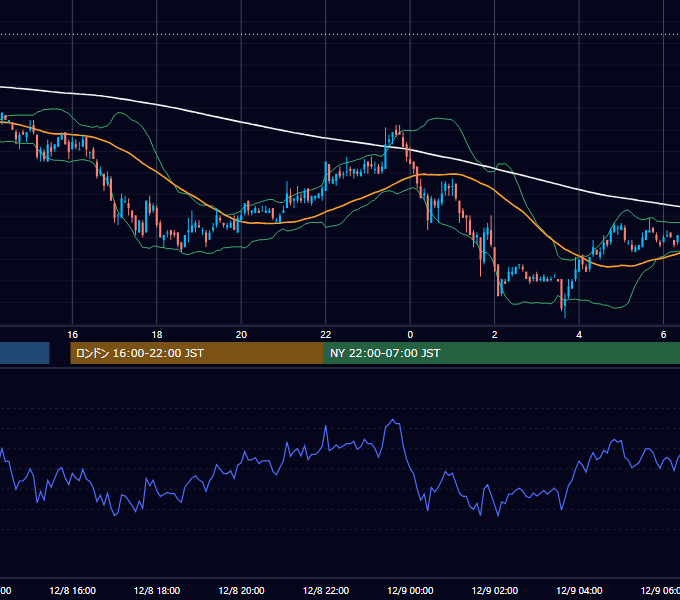Click hour label 4 under the price chart

[579, 335]
